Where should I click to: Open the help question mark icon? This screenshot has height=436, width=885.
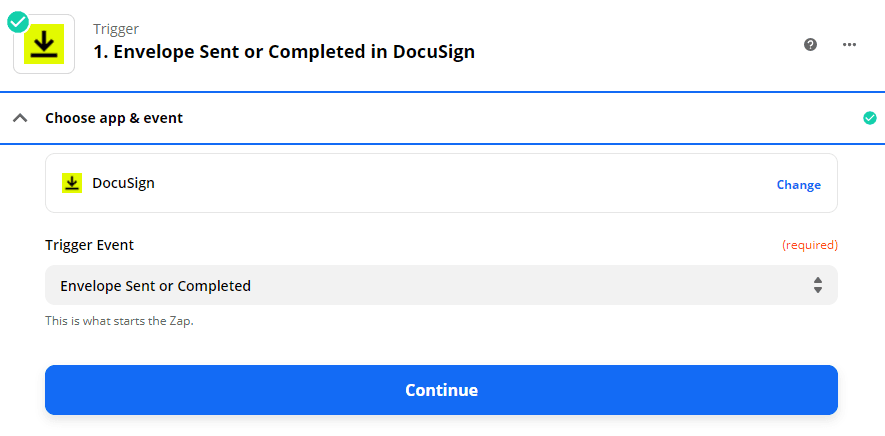pos(811,44)
